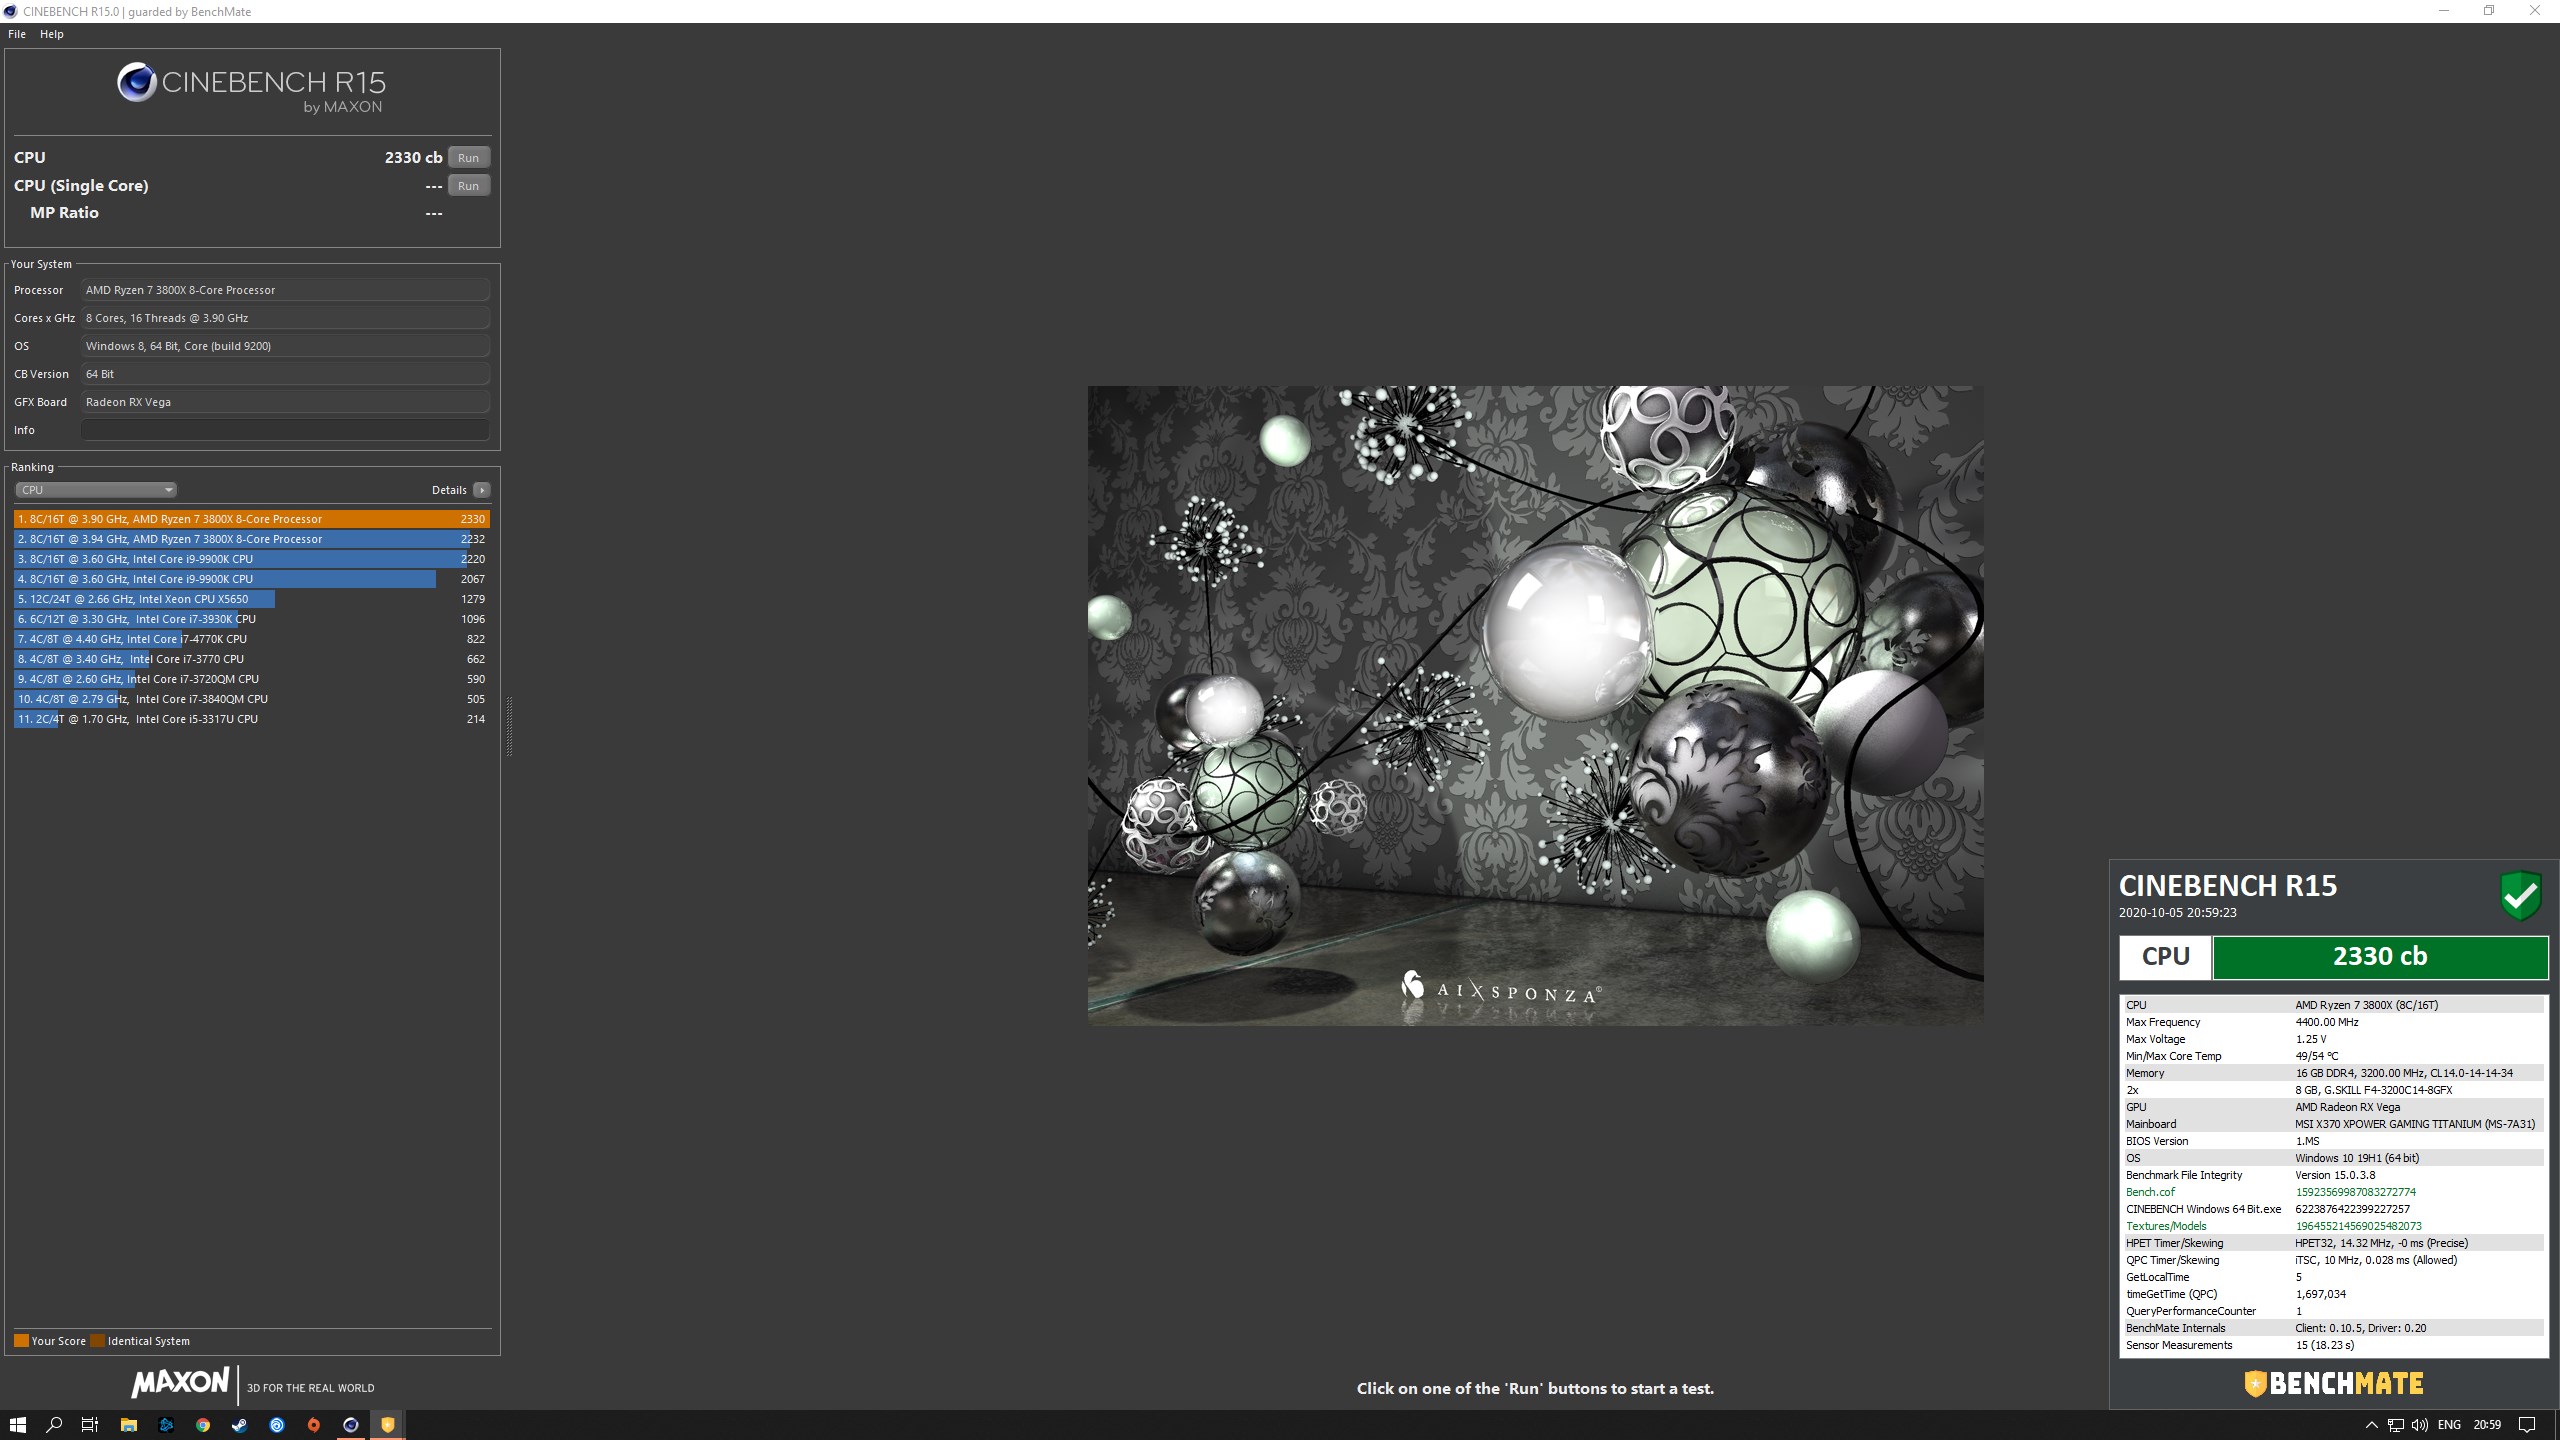Select ranking row Xeon X5650 1279
The image size is (2560, 1440).
click(x=252, y=599)
